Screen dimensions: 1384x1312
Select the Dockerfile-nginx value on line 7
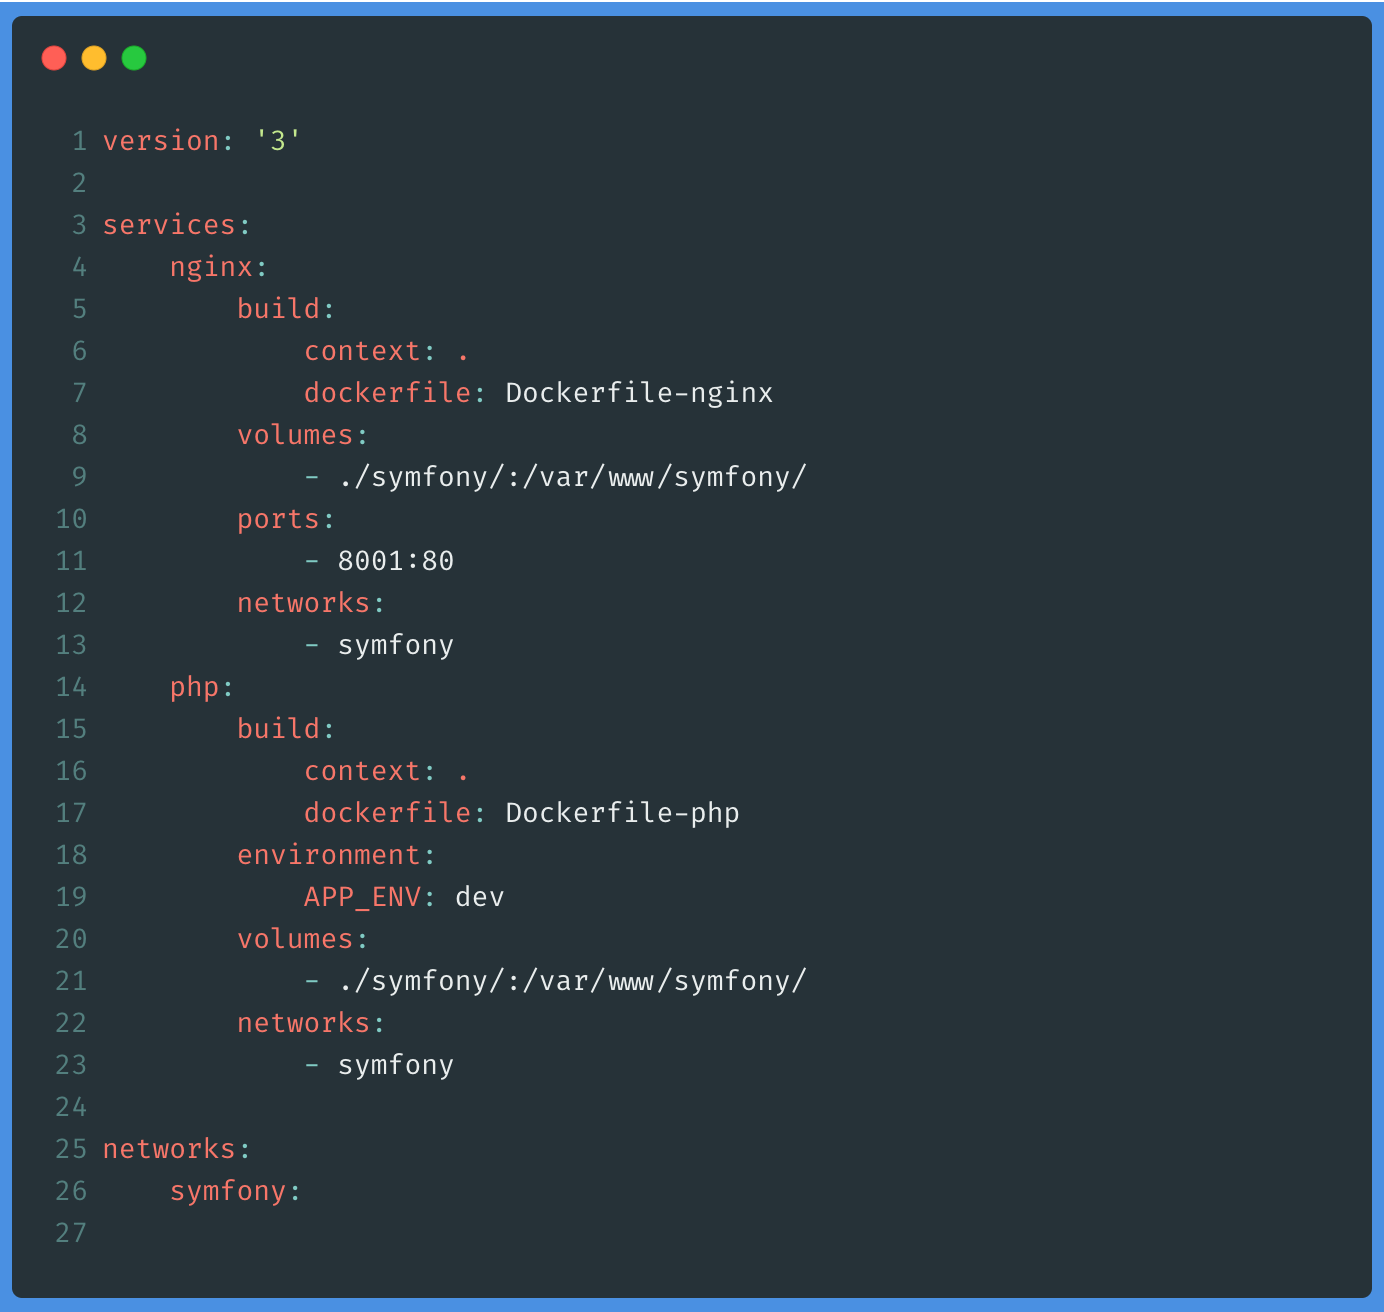coord(639,392)
